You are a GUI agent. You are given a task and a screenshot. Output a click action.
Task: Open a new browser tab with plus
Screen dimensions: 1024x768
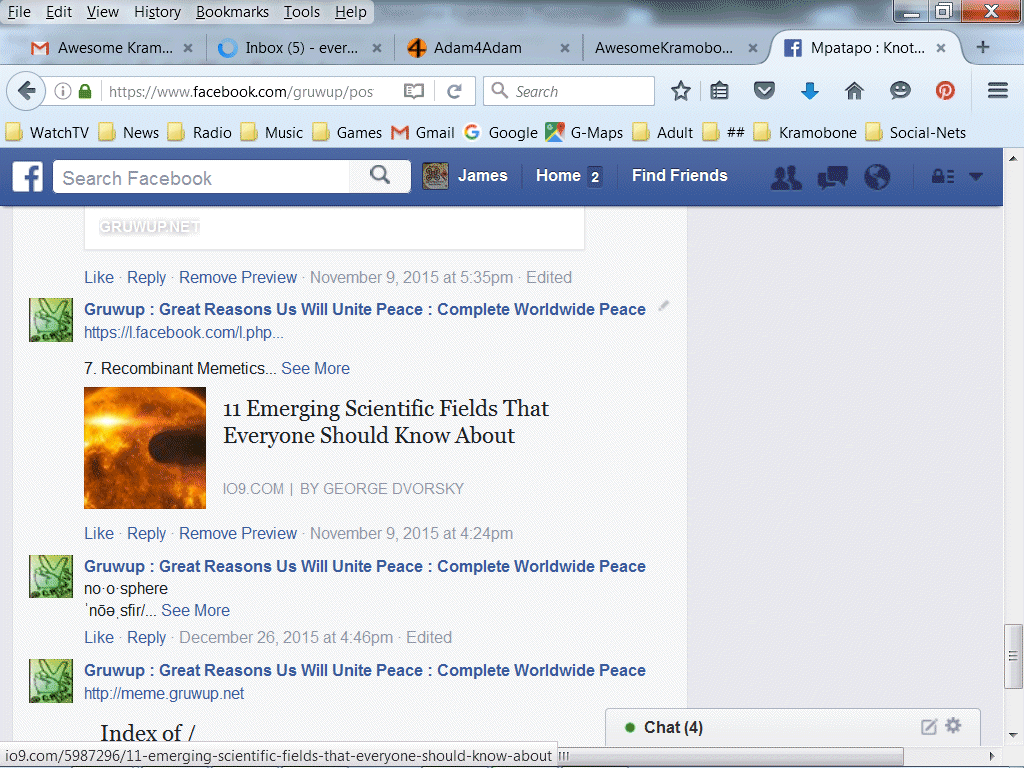coord(983,47)
